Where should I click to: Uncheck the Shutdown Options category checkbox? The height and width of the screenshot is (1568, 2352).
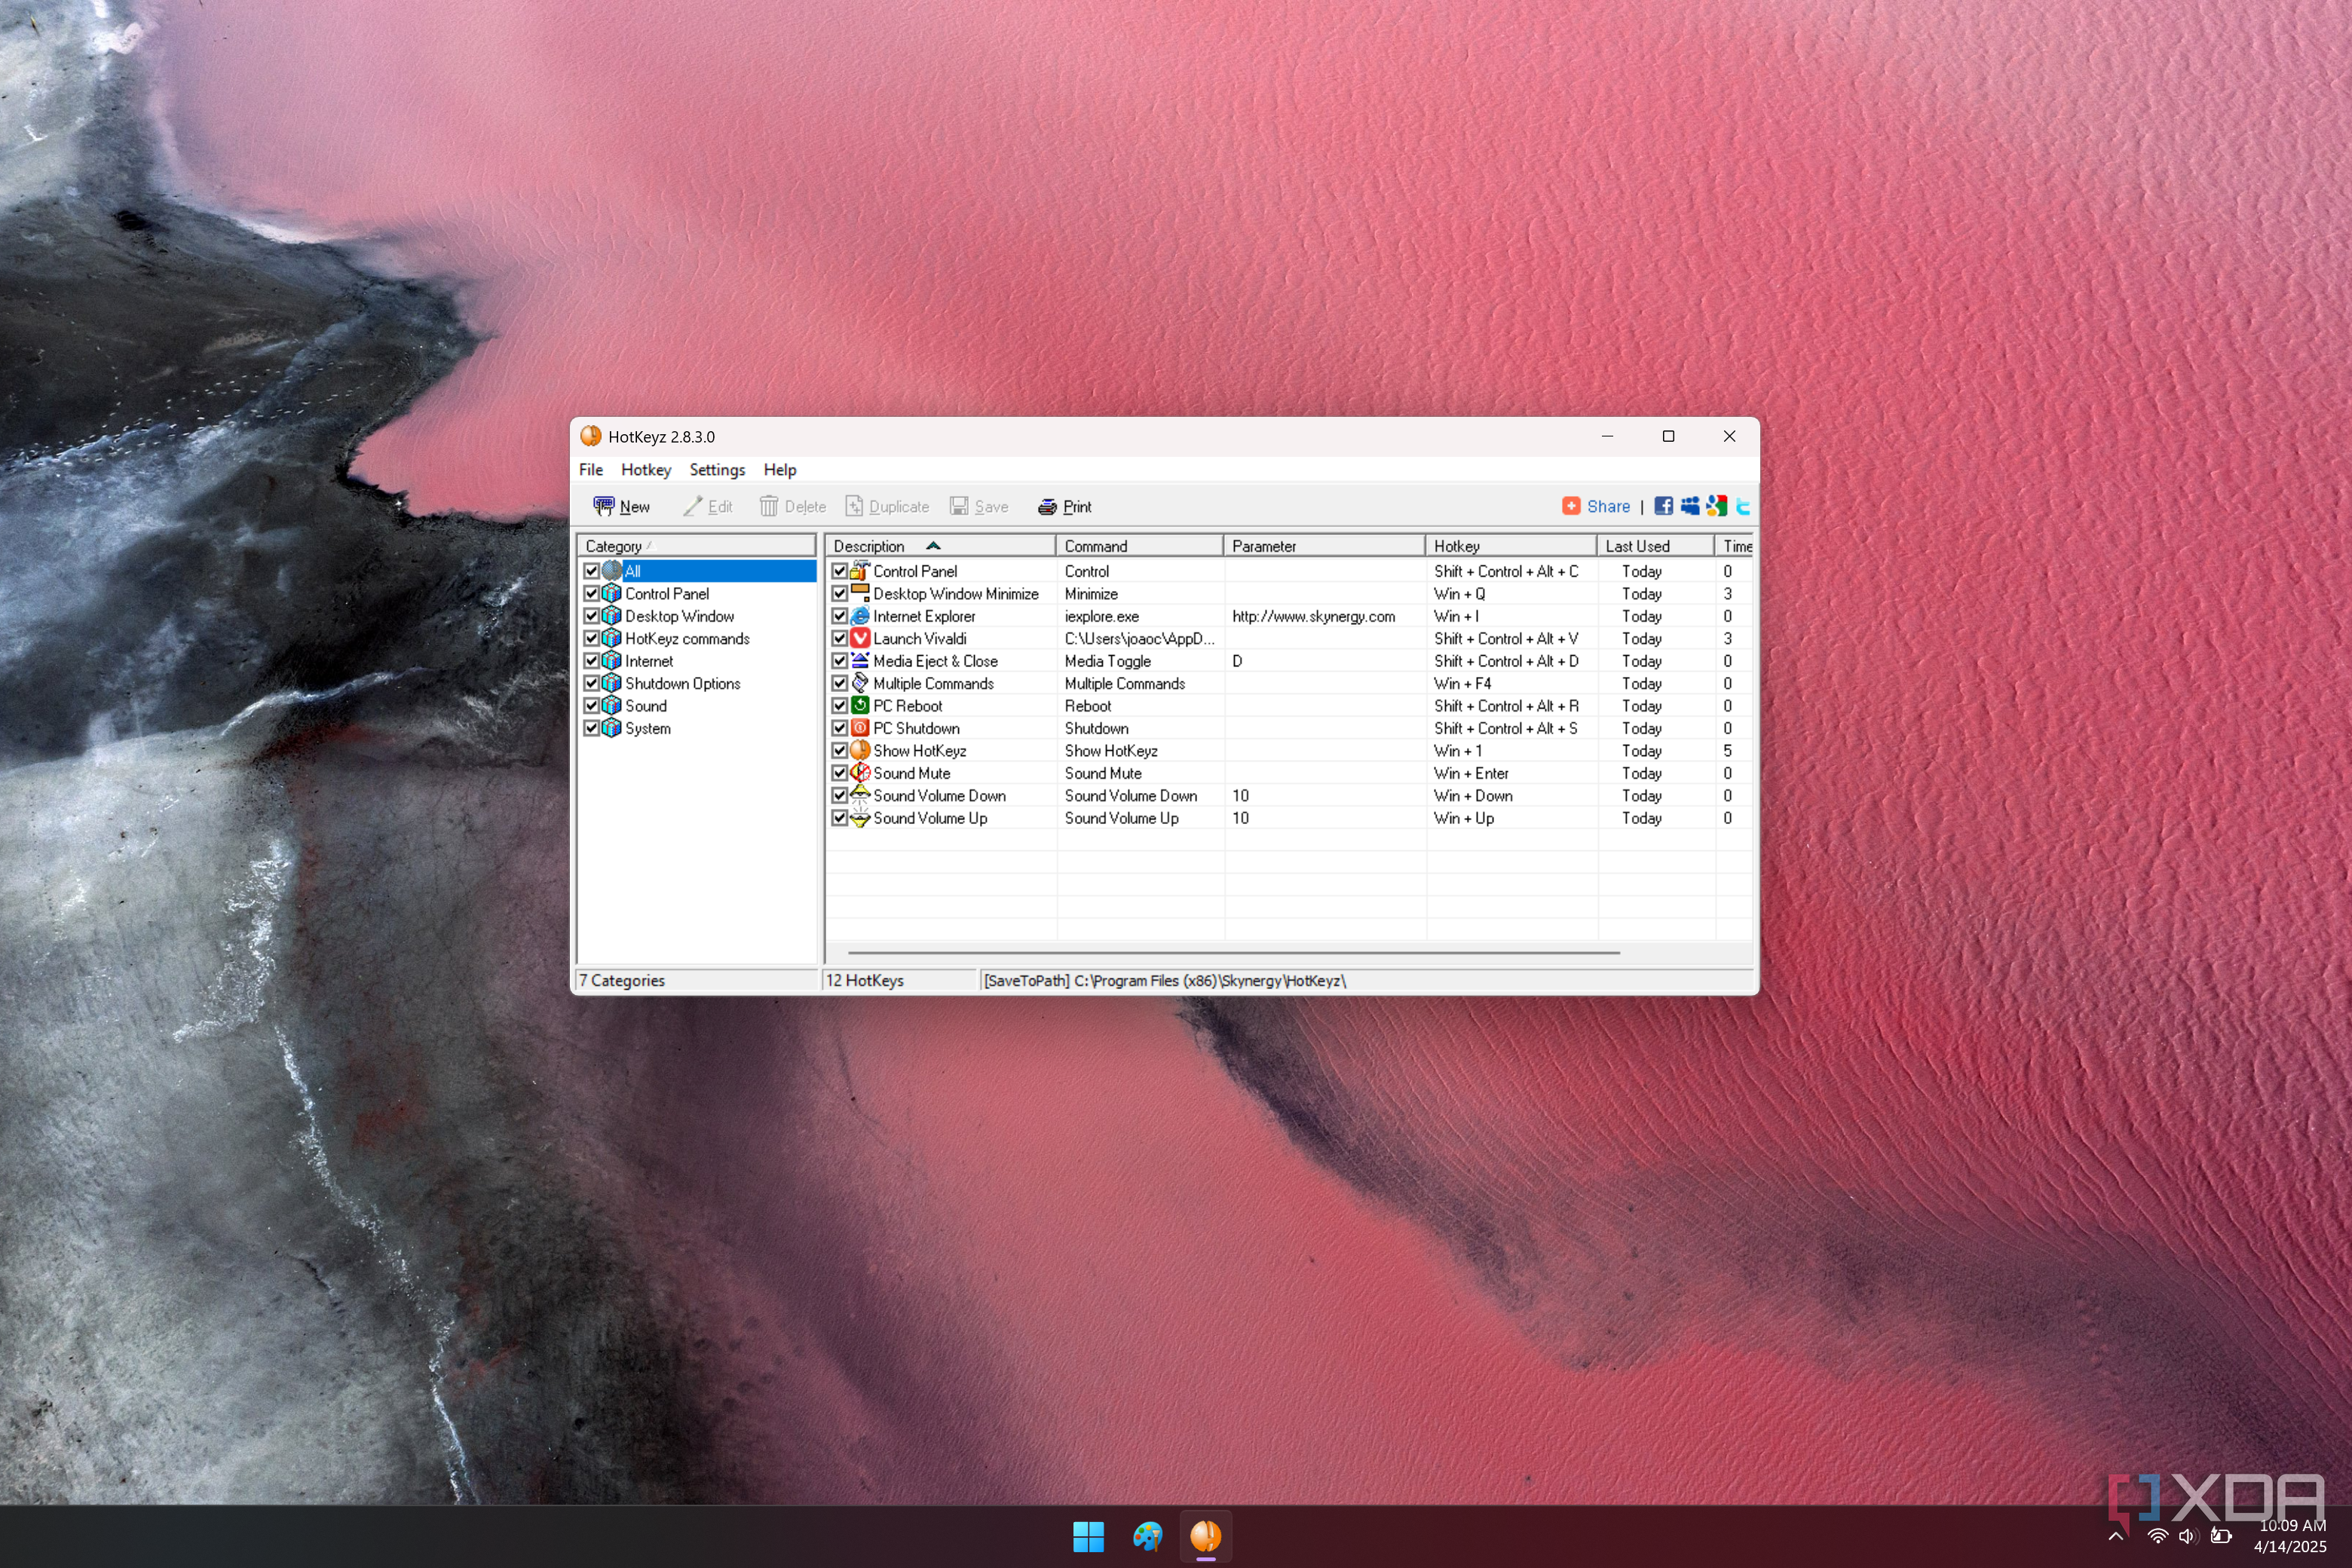tap(592, 683)
